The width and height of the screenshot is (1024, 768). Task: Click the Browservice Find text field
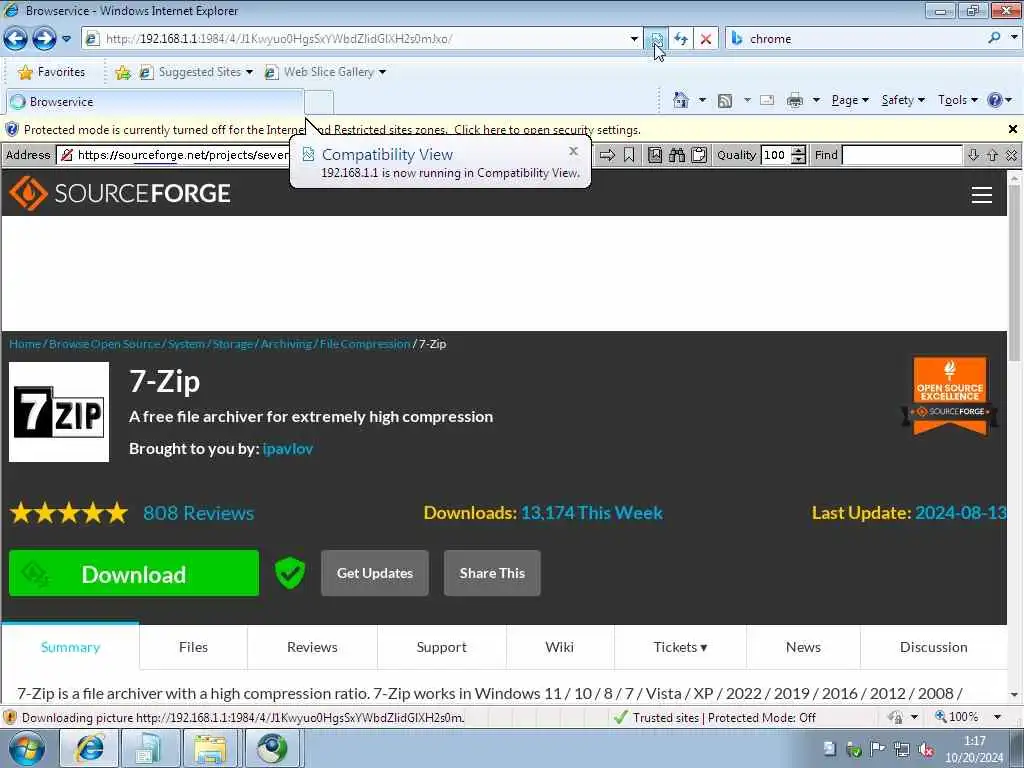[902, 155]
